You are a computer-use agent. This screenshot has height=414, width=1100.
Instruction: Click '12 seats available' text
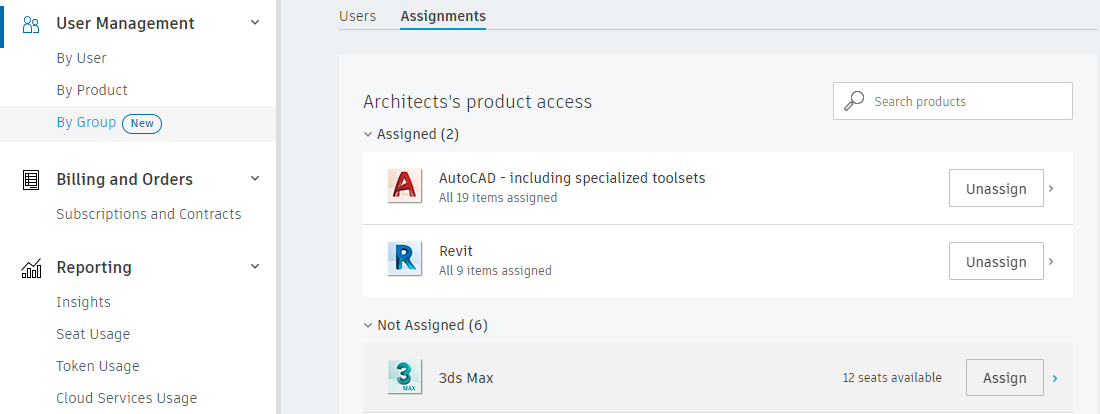click(892, 378)
